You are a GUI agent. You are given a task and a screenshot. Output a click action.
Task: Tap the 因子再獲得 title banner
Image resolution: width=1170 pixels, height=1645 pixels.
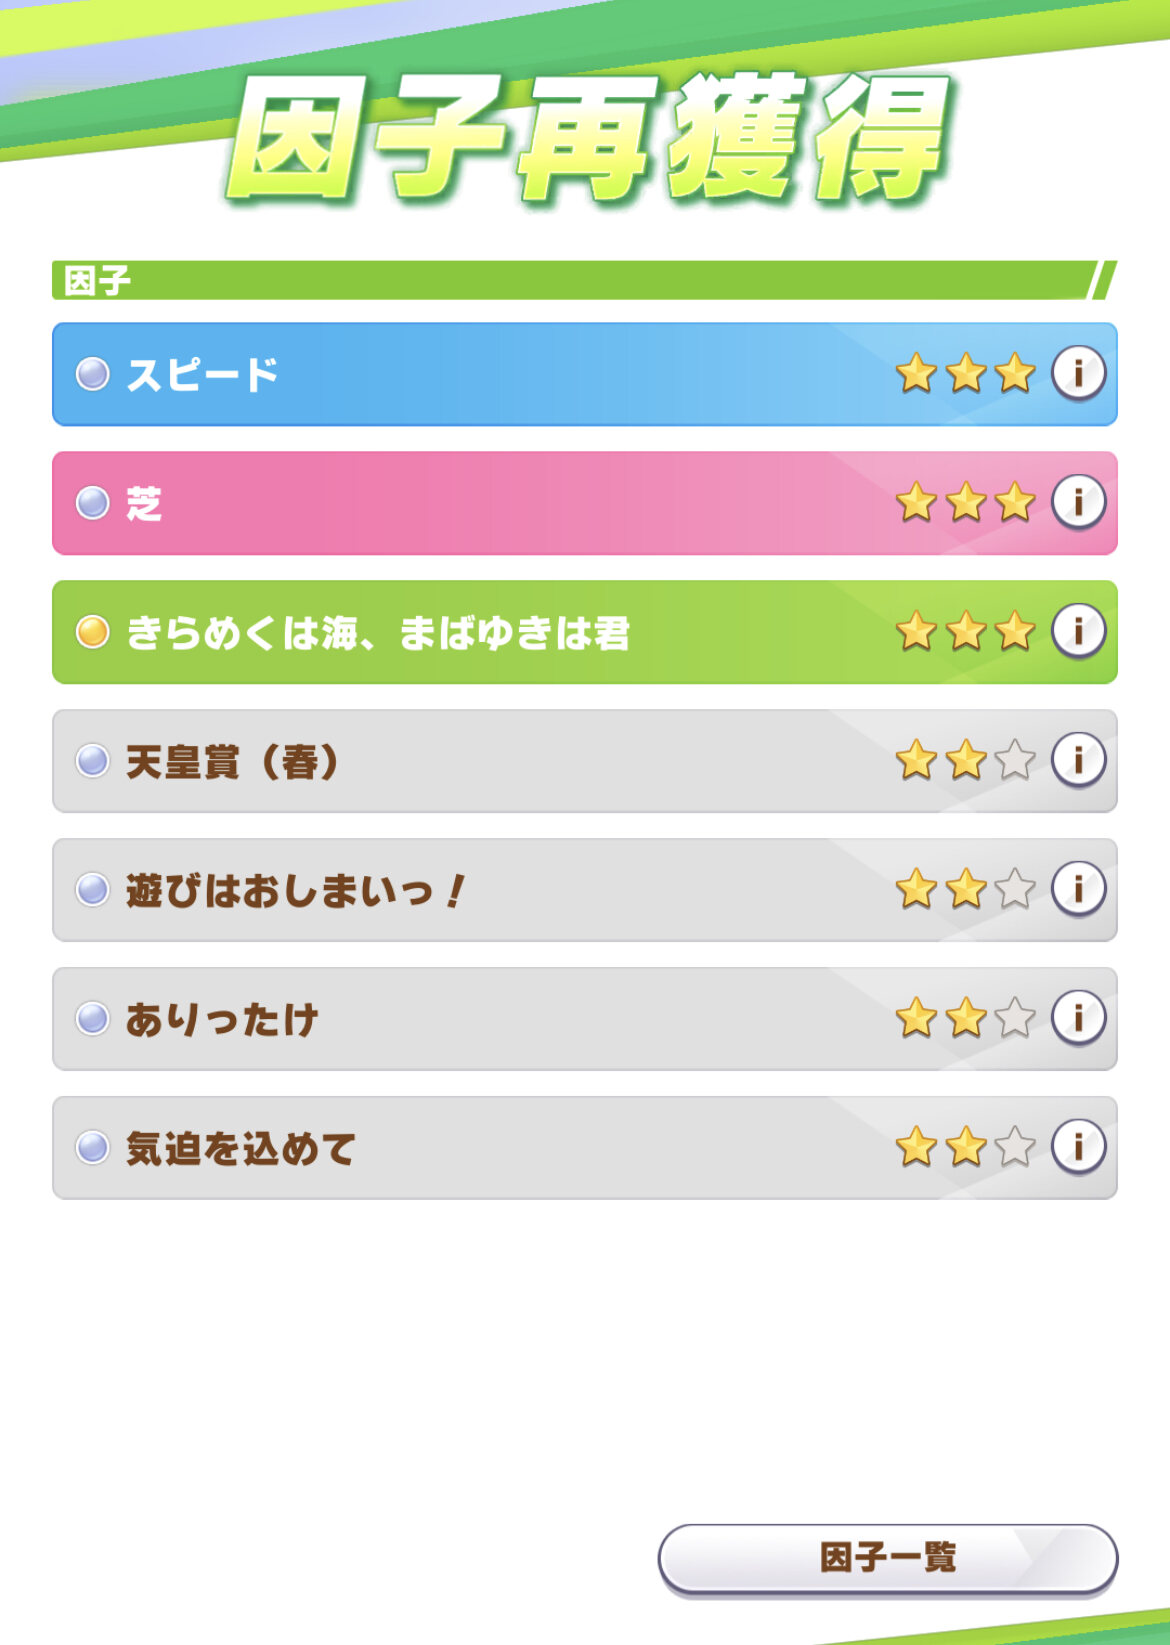point(588,138)
